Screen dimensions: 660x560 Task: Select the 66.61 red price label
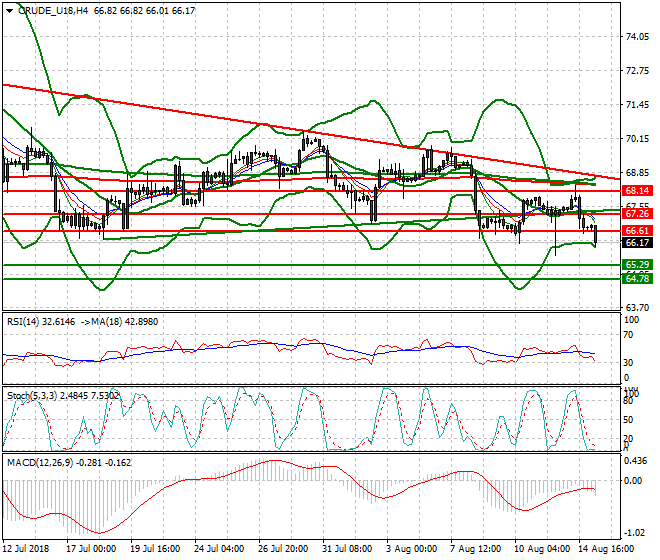pyautogui.click(x=637, y=231)
